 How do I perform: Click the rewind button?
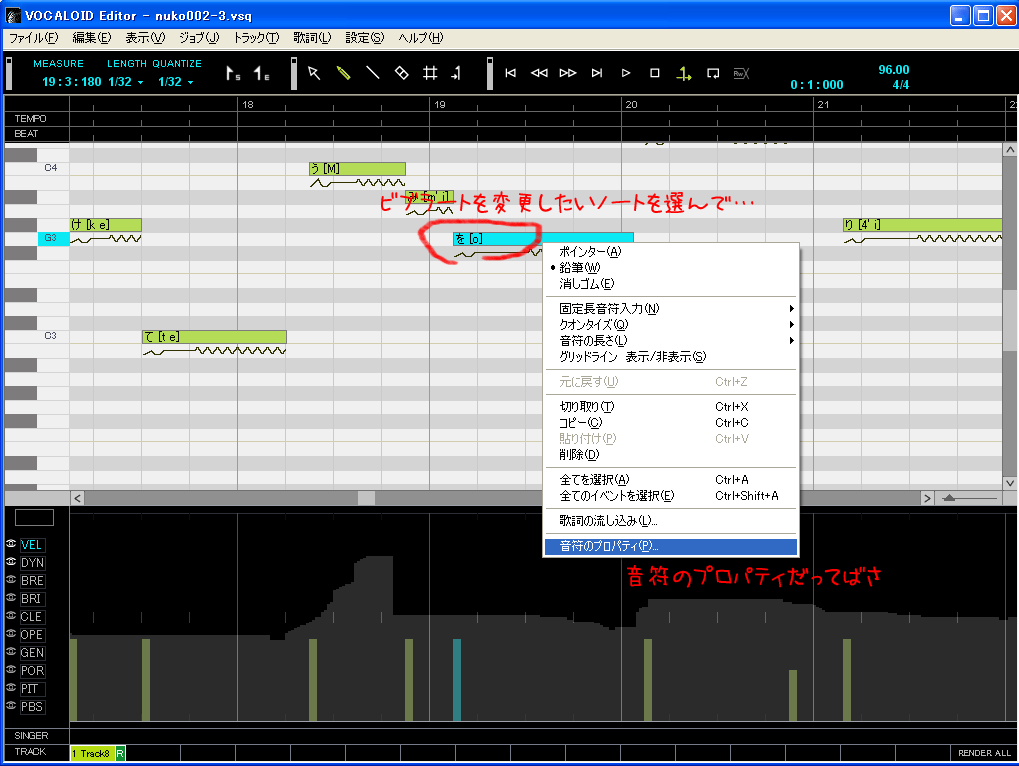point(539,73)
